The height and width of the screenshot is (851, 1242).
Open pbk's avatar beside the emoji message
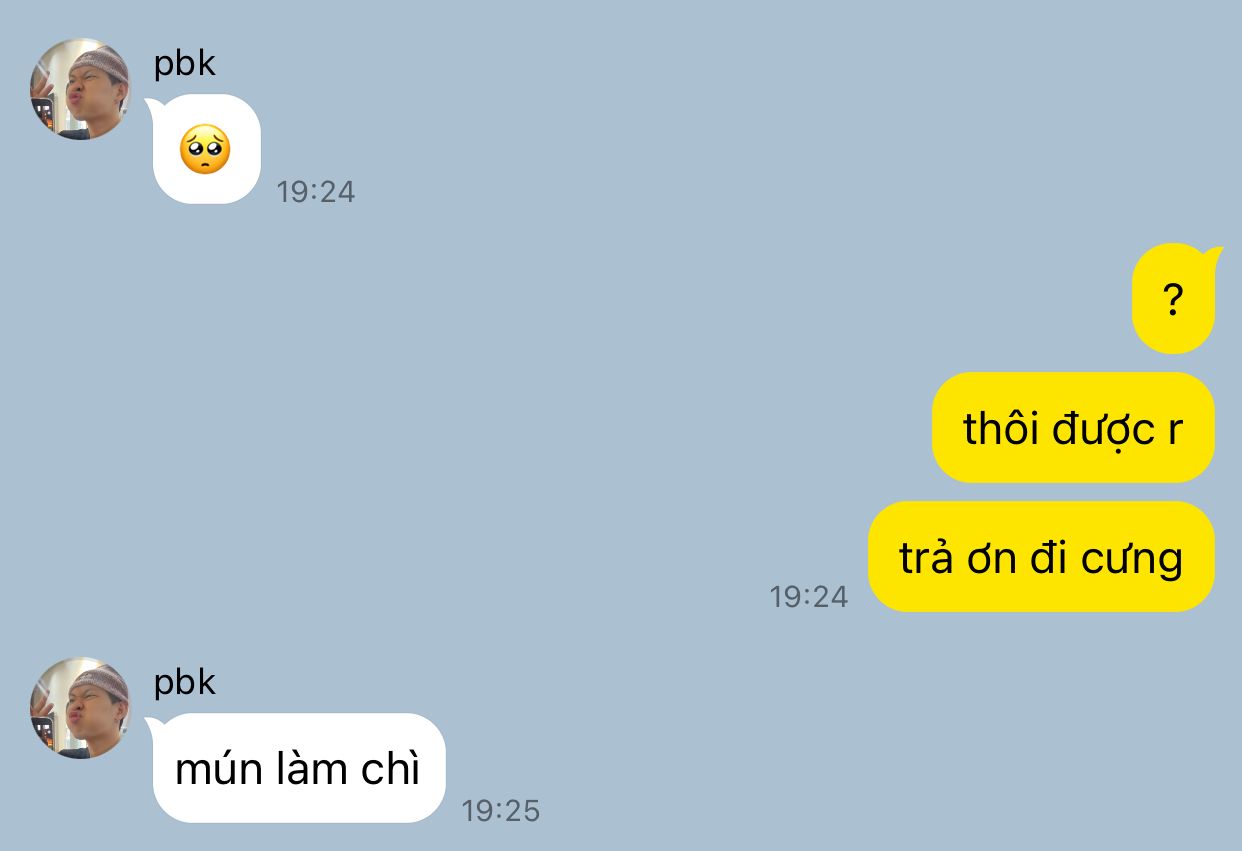(80, 89)
